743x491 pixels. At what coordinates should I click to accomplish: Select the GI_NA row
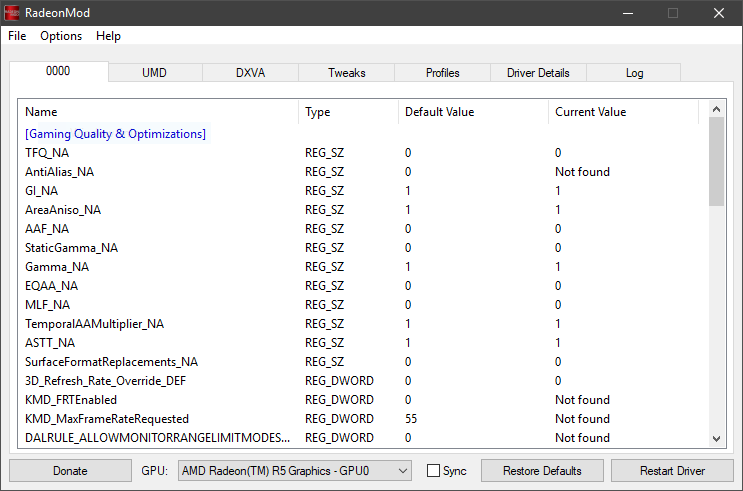[x=363, y=191]
